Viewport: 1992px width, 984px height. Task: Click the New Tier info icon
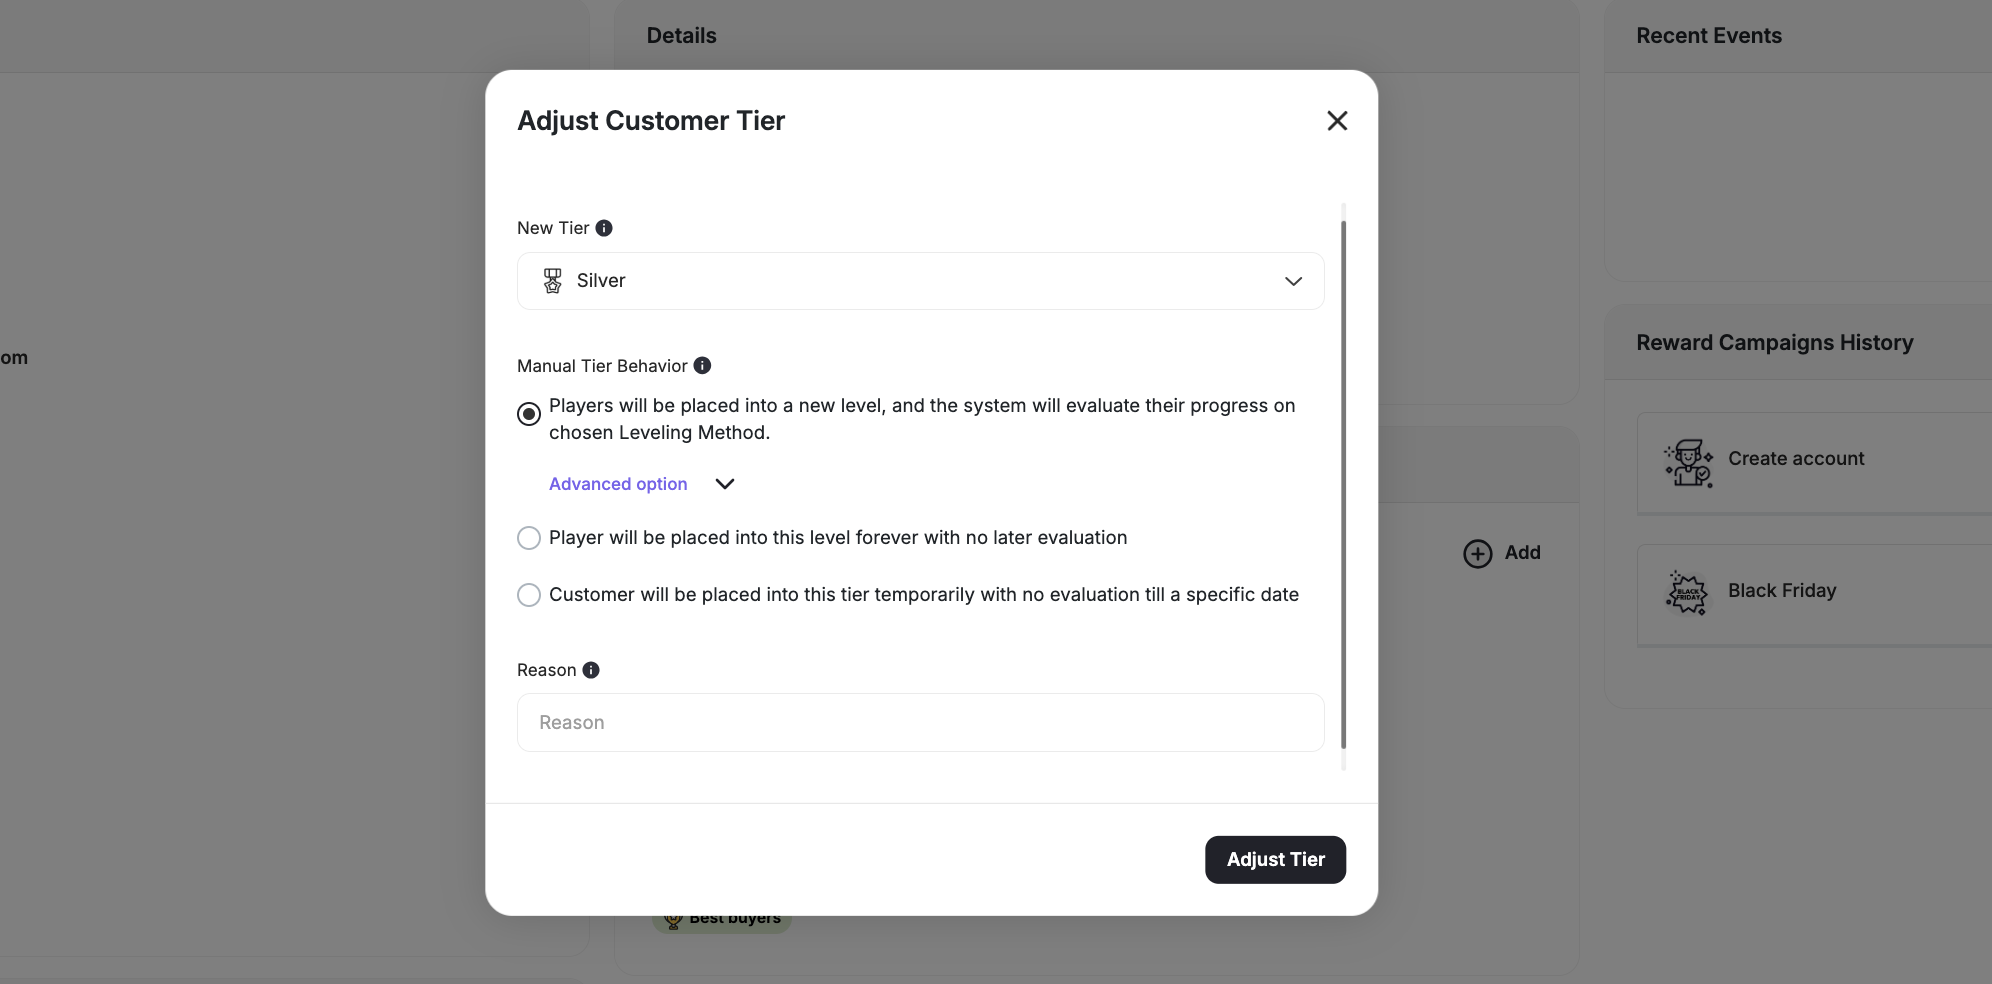604,228
